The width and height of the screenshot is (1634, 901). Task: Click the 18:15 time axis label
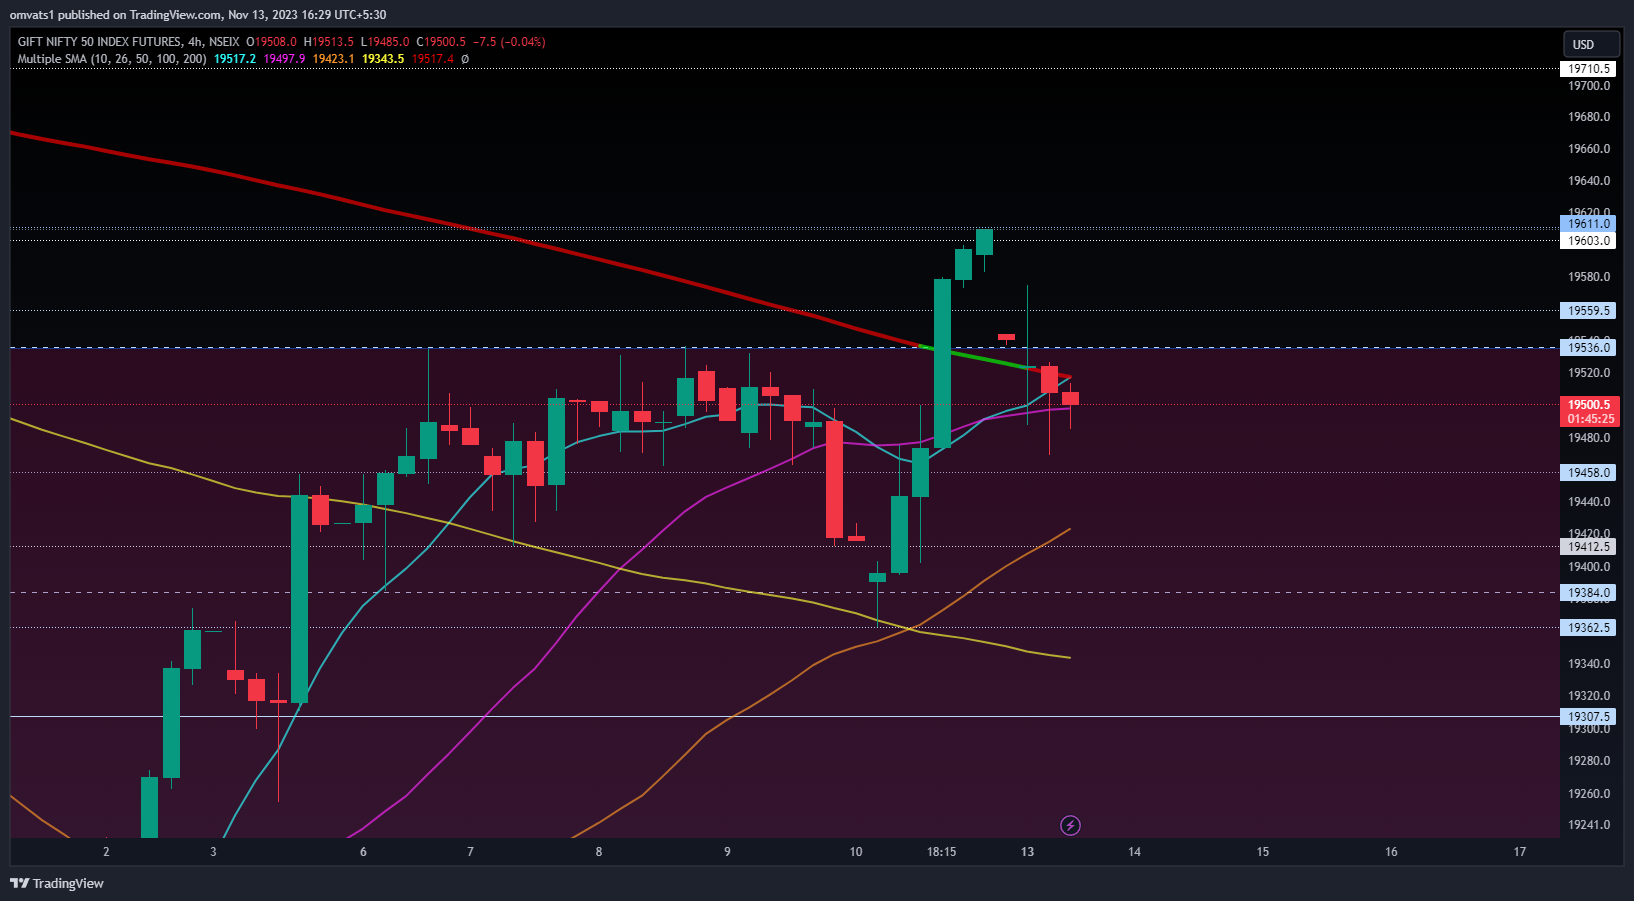tap(941, 852)
